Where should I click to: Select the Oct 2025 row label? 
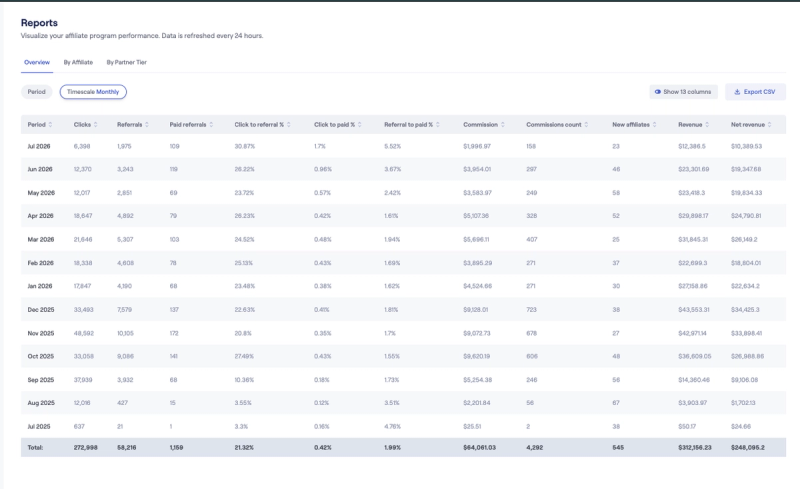[40, 356]
